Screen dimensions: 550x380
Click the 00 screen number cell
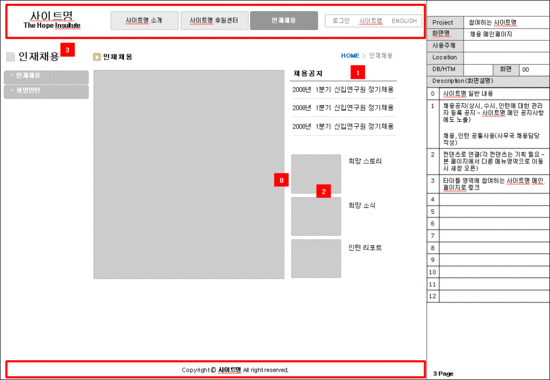(534, 69)
